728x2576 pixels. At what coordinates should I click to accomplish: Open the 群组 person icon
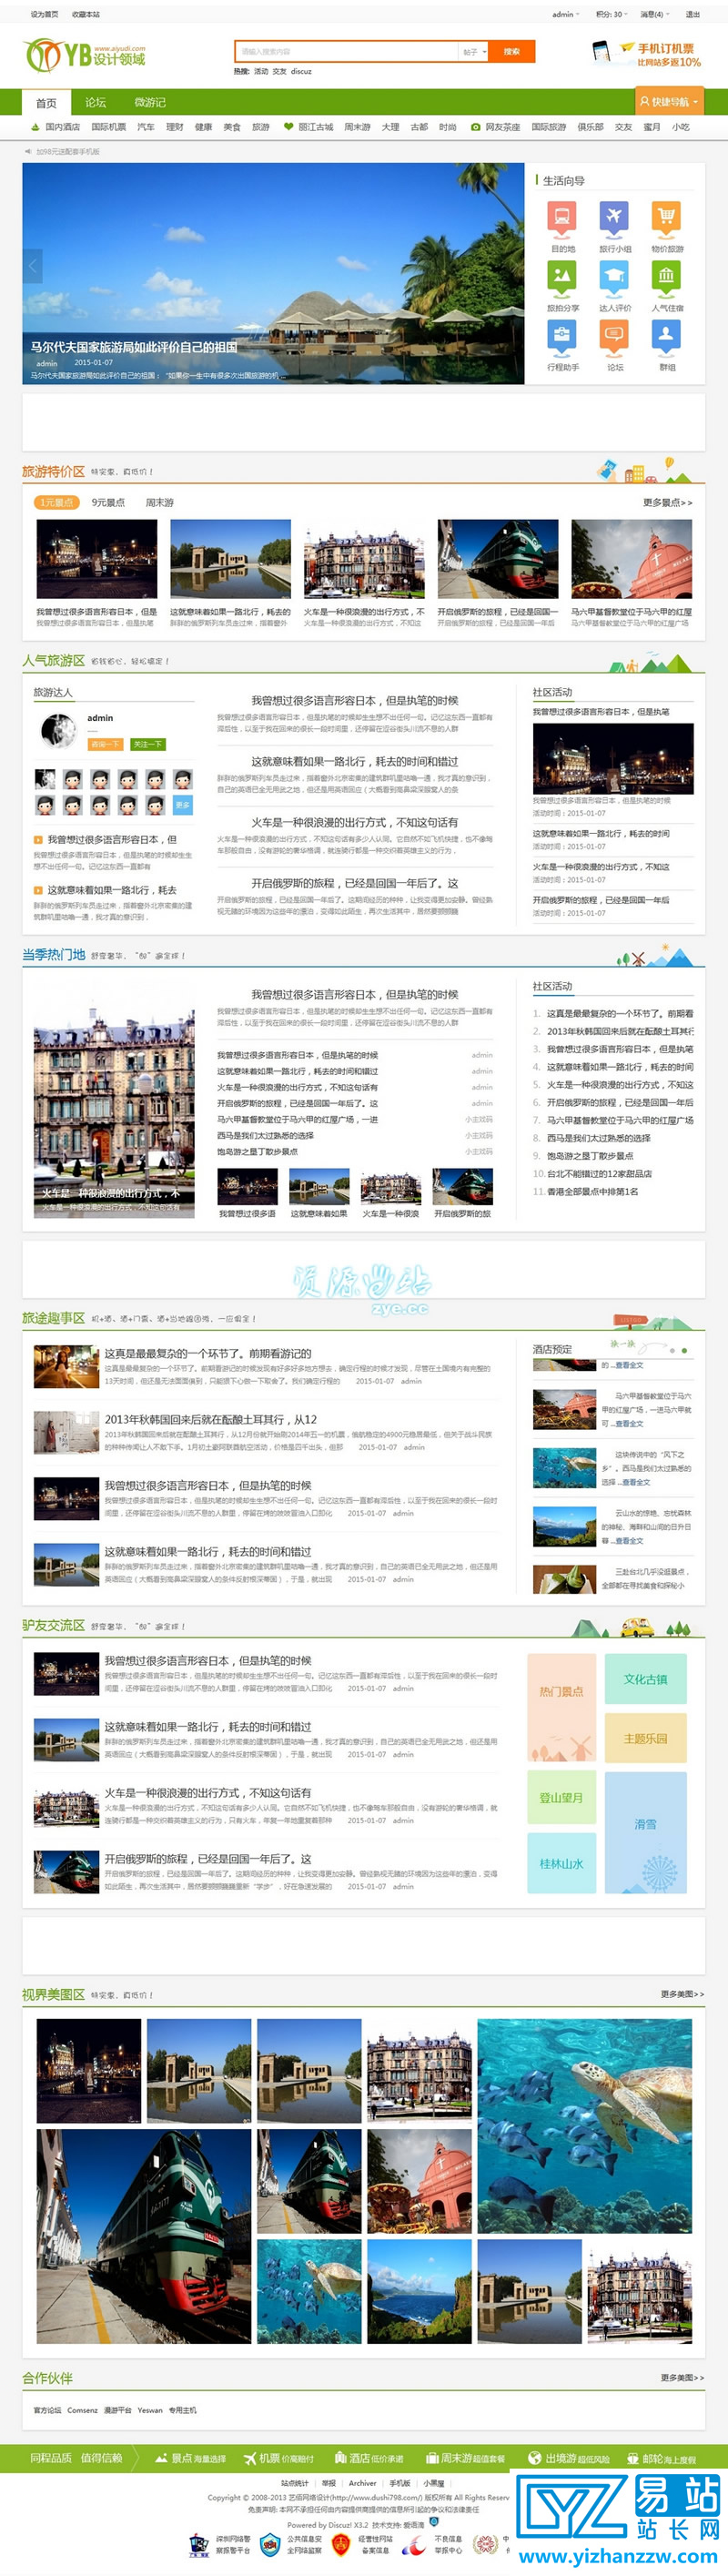pos(666,336)
